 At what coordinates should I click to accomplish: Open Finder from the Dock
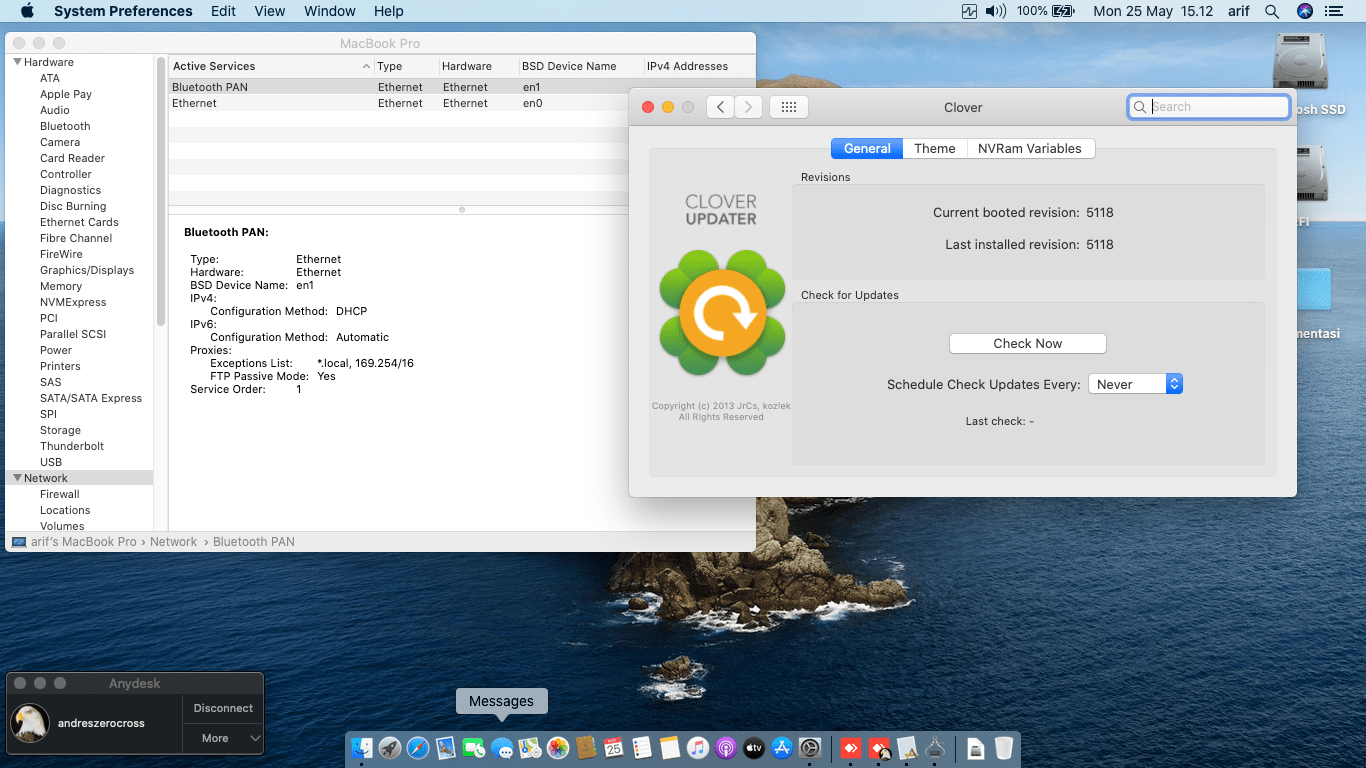[362, 748]
